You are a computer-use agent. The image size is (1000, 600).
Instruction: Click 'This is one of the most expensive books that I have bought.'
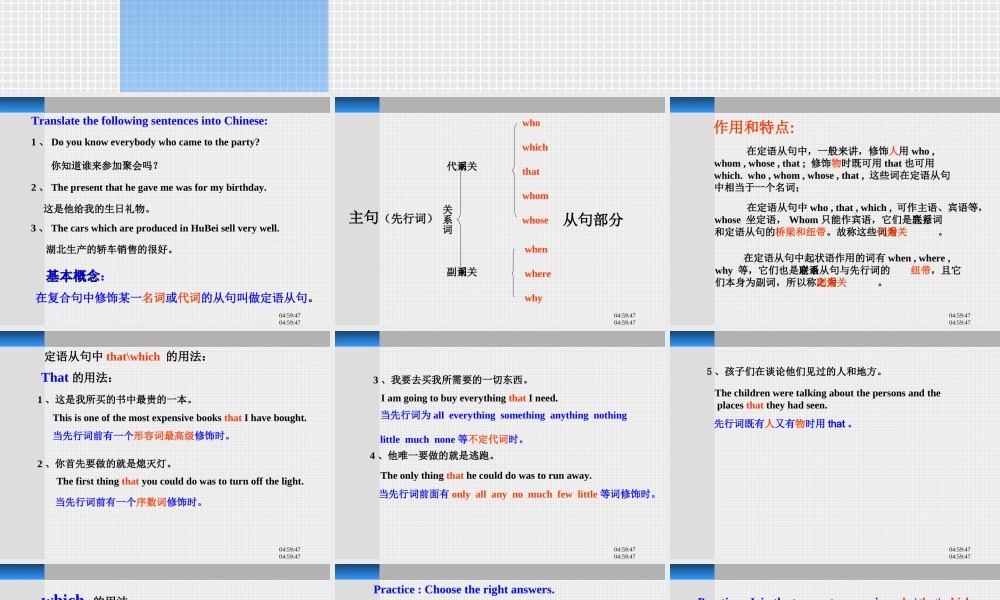pyautogui.click(x=179, y=418)
